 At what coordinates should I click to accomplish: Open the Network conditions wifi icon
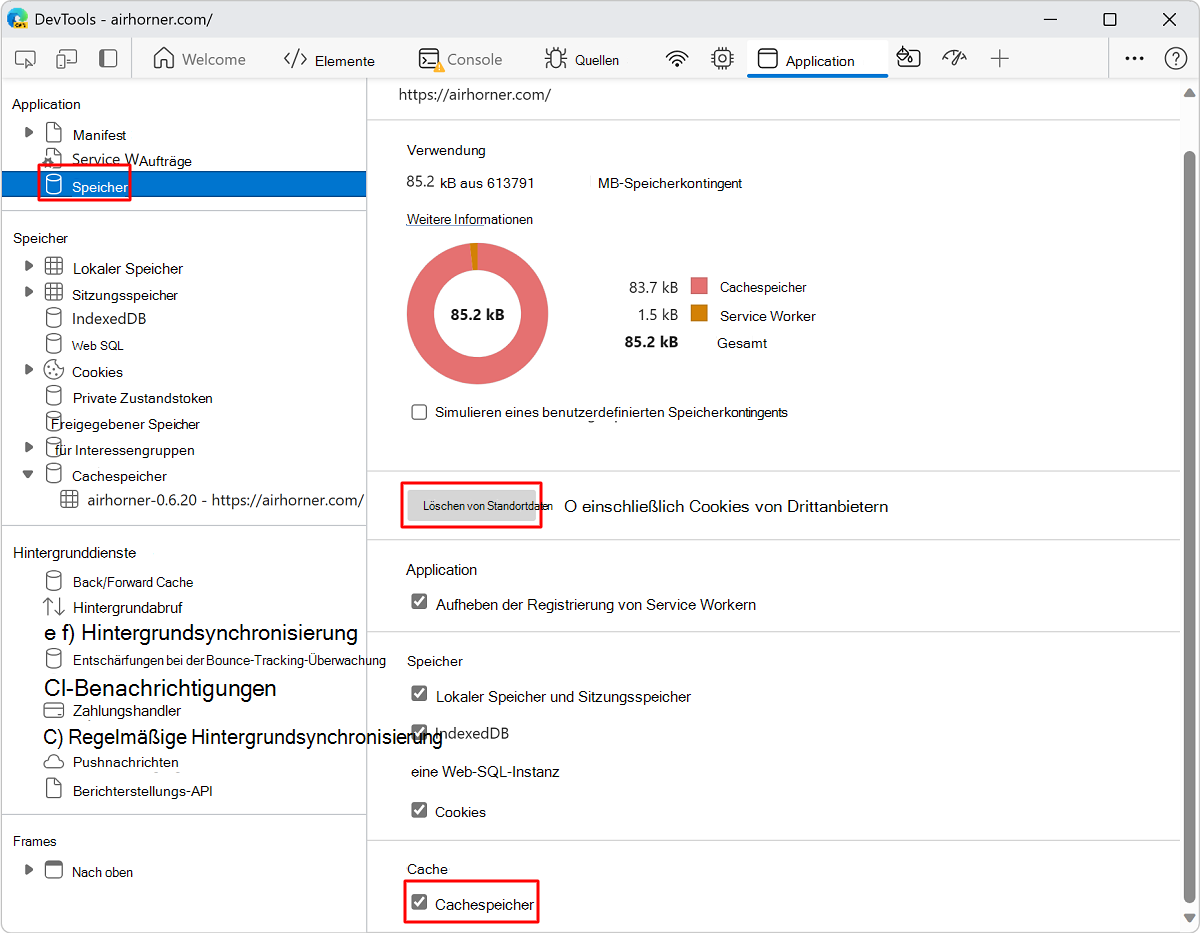coord(677,59)
